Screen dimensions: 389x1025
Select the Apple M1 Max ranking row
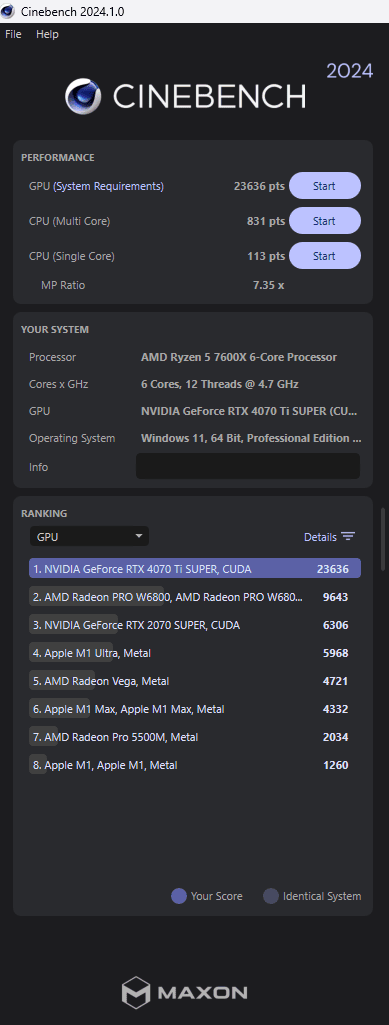pyautogui.click(x=195, y=709)
